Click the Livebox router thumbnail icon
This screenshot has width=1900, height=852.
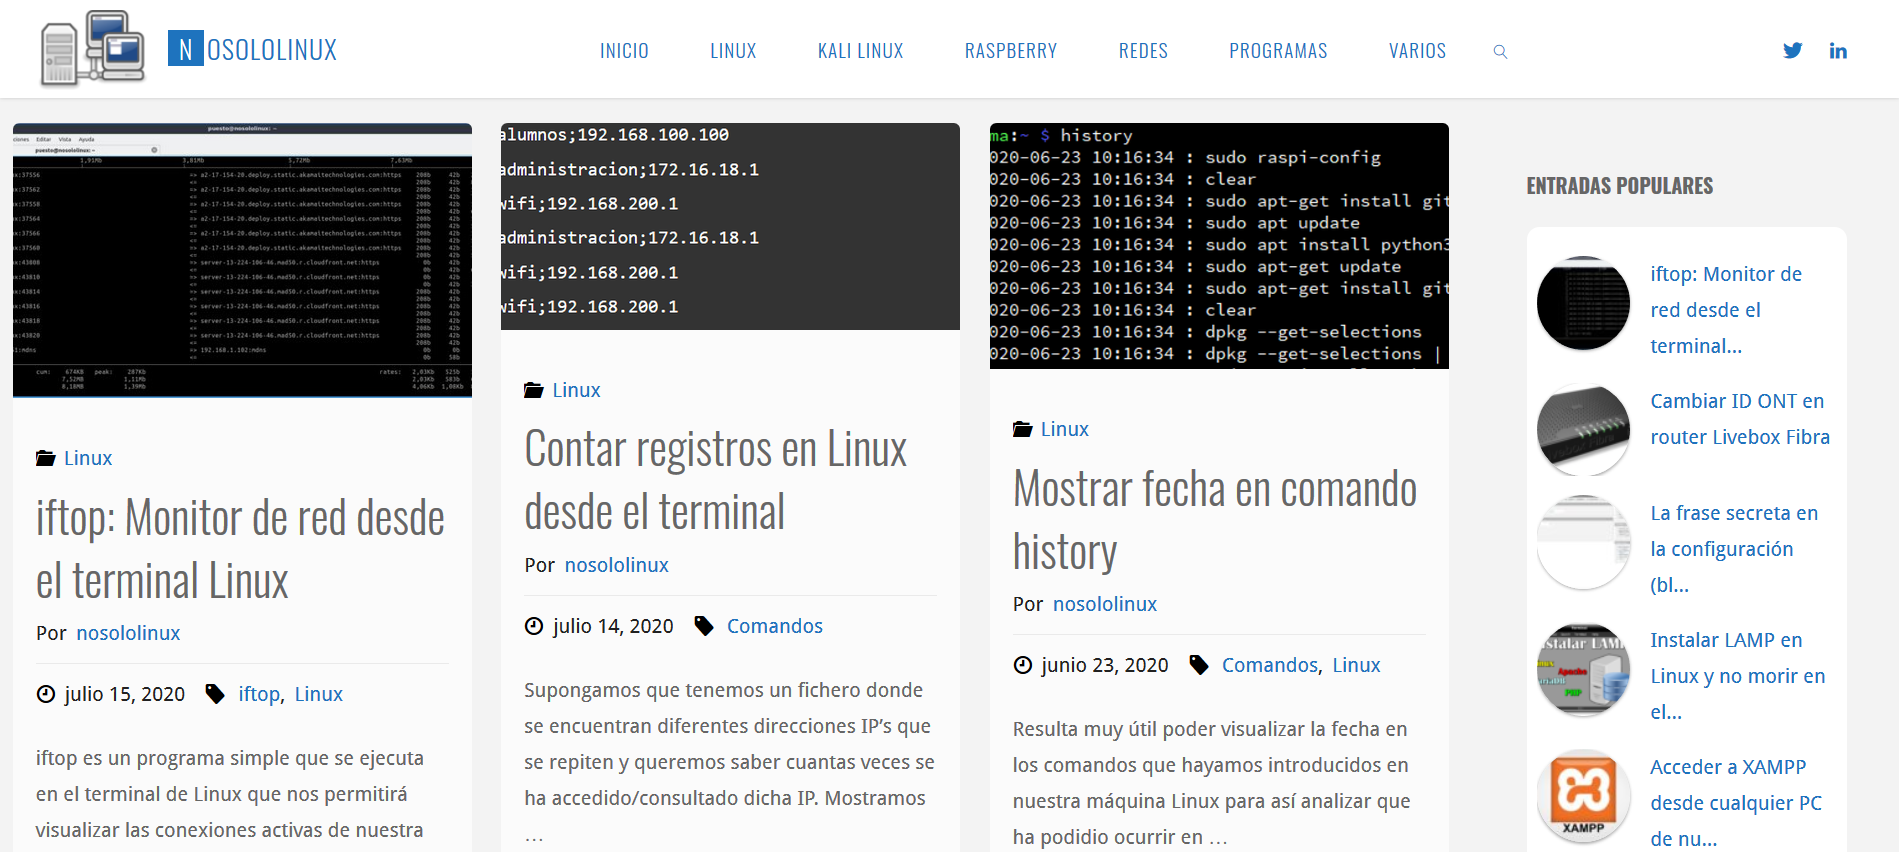1583,428
